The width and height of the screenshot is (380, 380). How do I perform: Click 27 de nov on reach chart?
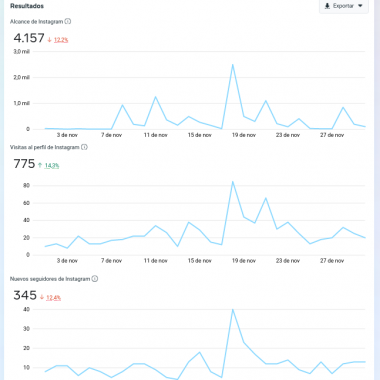point(332,135)
